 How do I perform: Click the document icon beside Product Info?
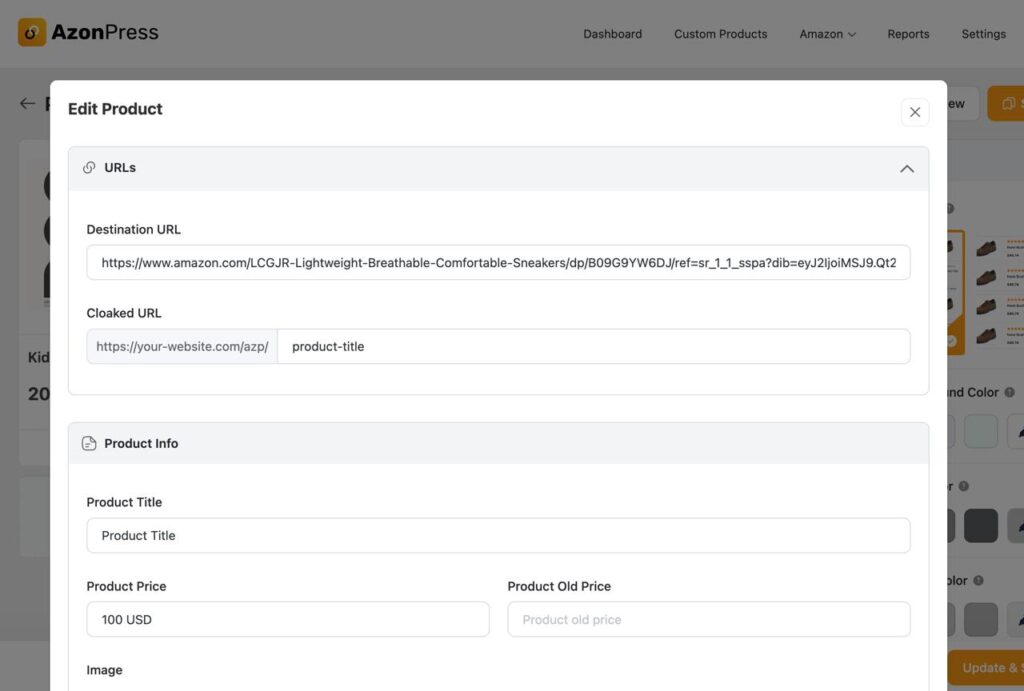click(x=89, y=443)
